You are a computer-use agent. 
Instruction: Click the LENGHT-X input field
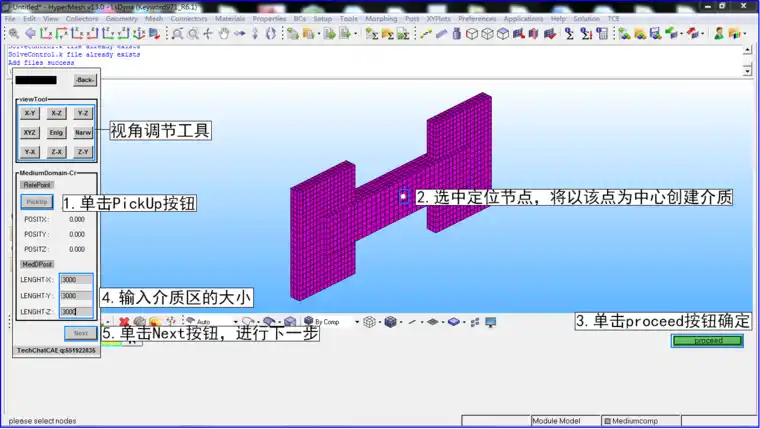point(76,280)
